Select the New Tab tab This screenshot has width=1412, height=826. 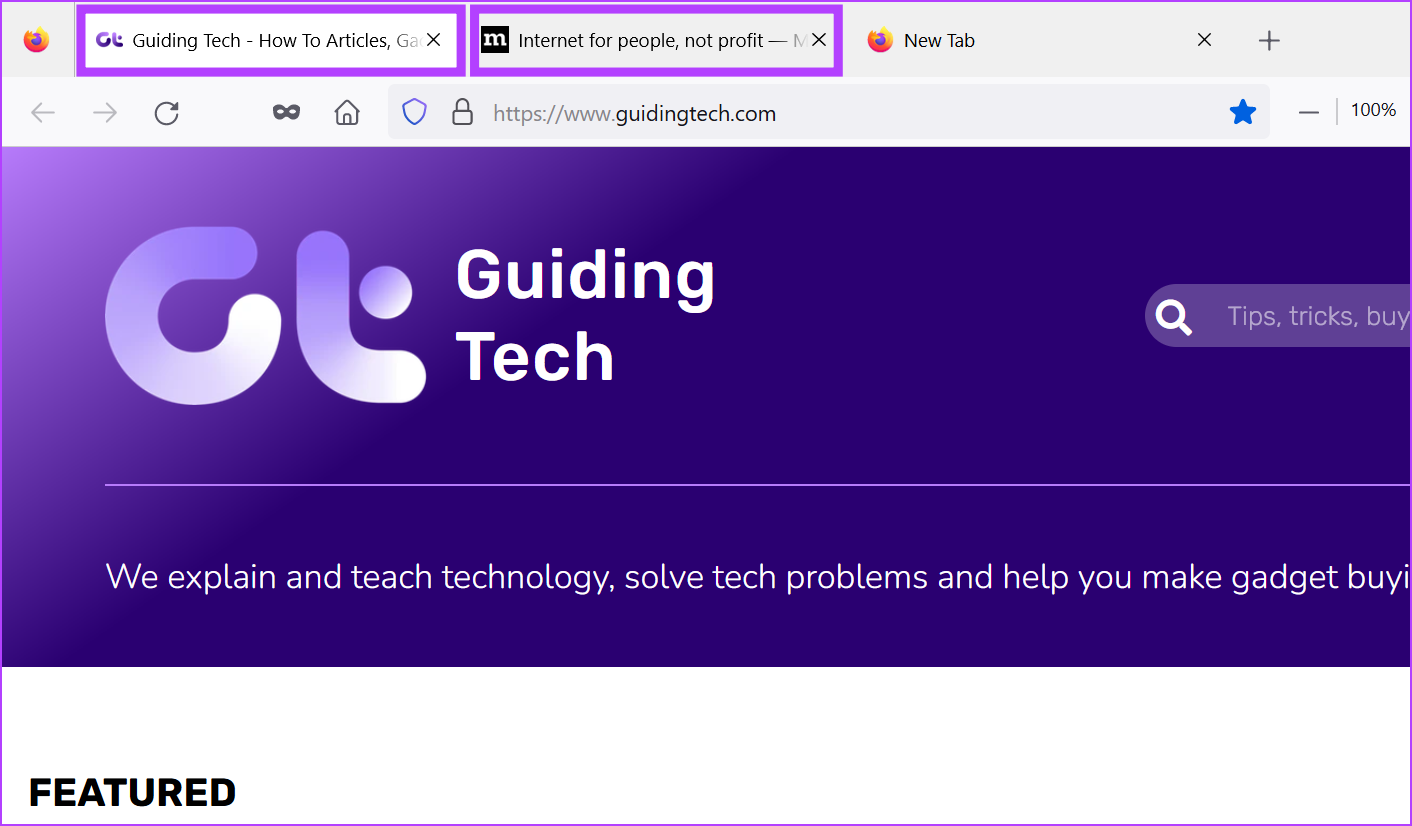1020,41
